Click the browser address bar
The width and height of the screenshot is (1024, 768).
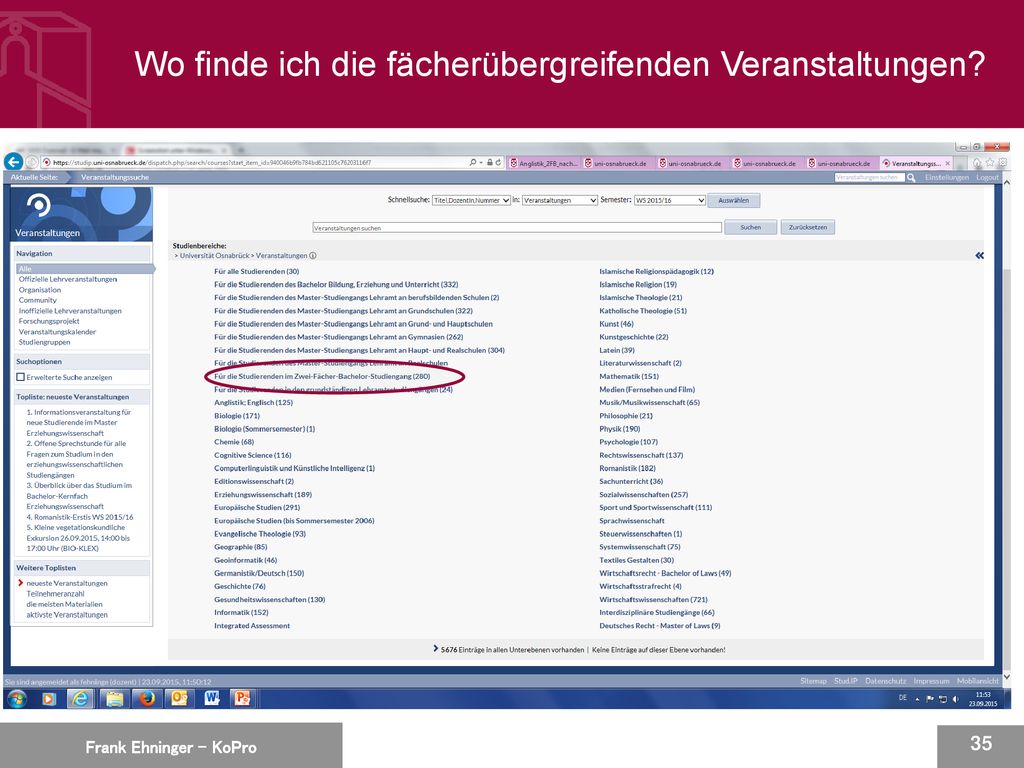255,163
